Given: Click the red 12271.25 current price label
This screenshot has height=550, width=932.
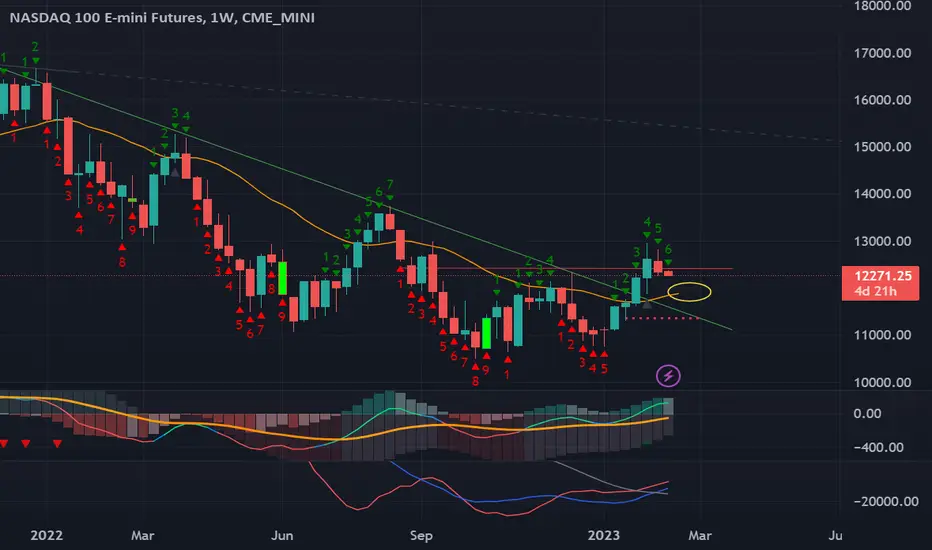Looking at the screenshot, I should coord(882,275).
